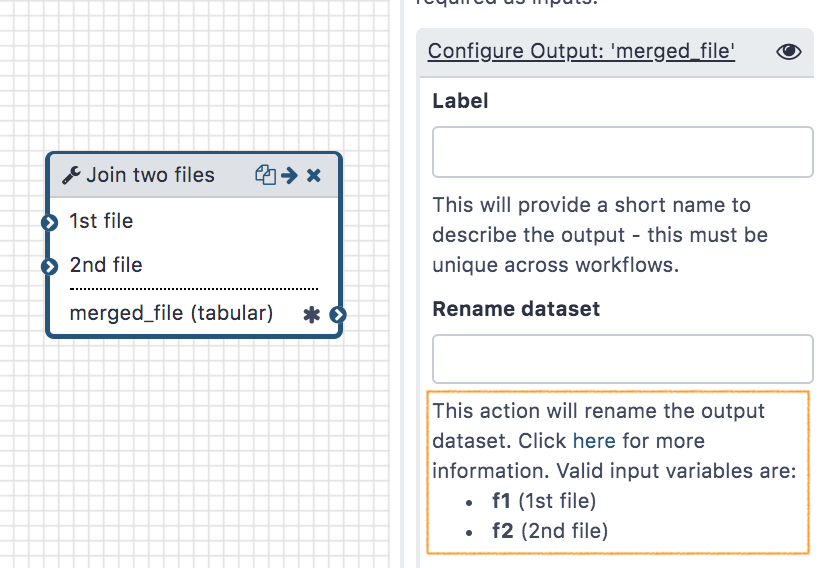Remove the Join two files node

click(x=314, y=176)
